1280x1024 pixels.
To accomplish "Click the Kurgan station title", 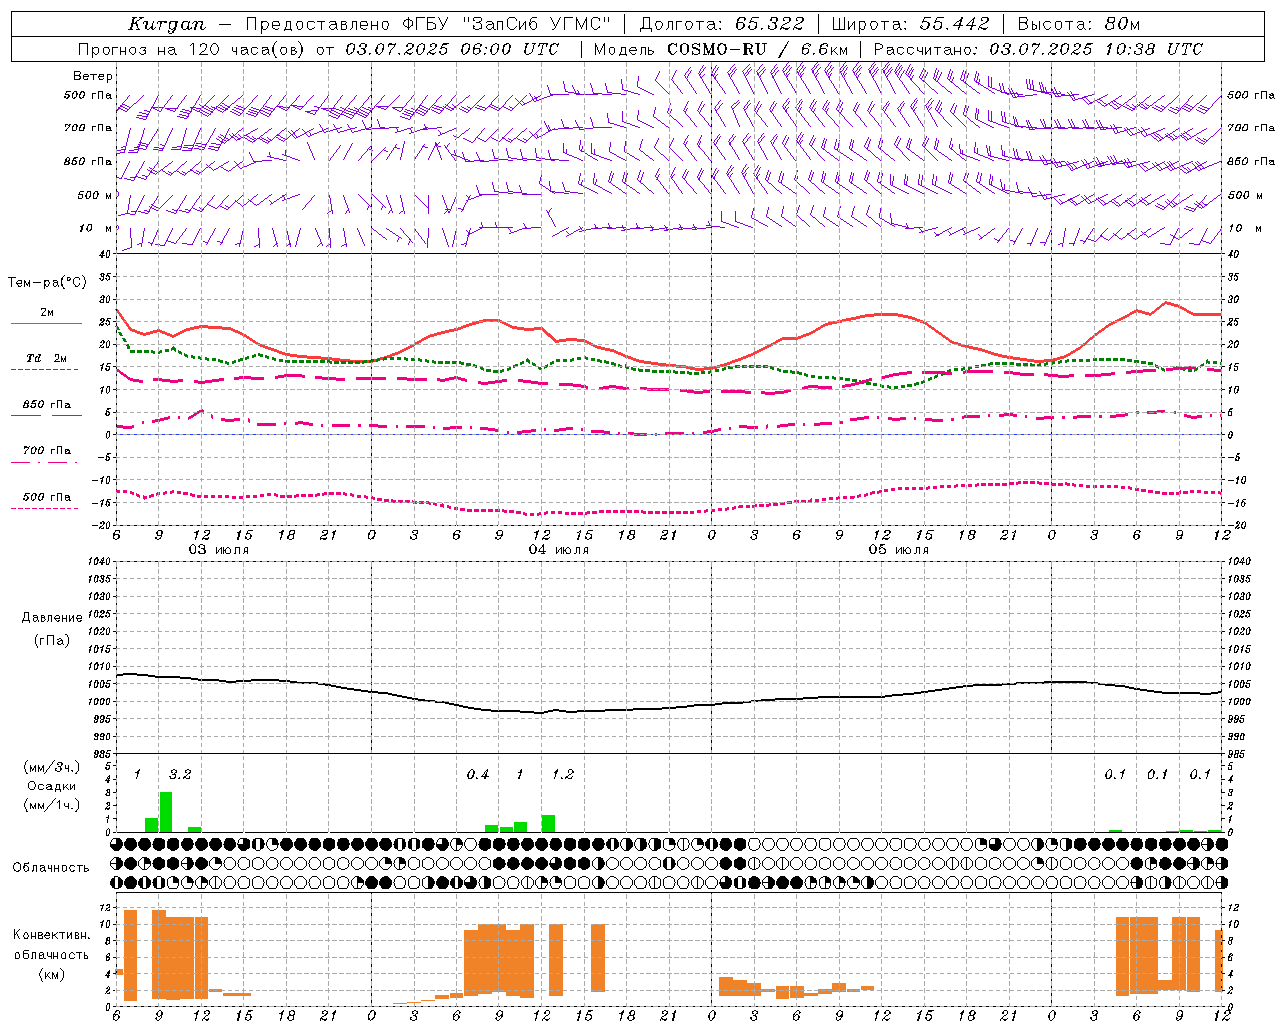I will click(x=167, y=24).
